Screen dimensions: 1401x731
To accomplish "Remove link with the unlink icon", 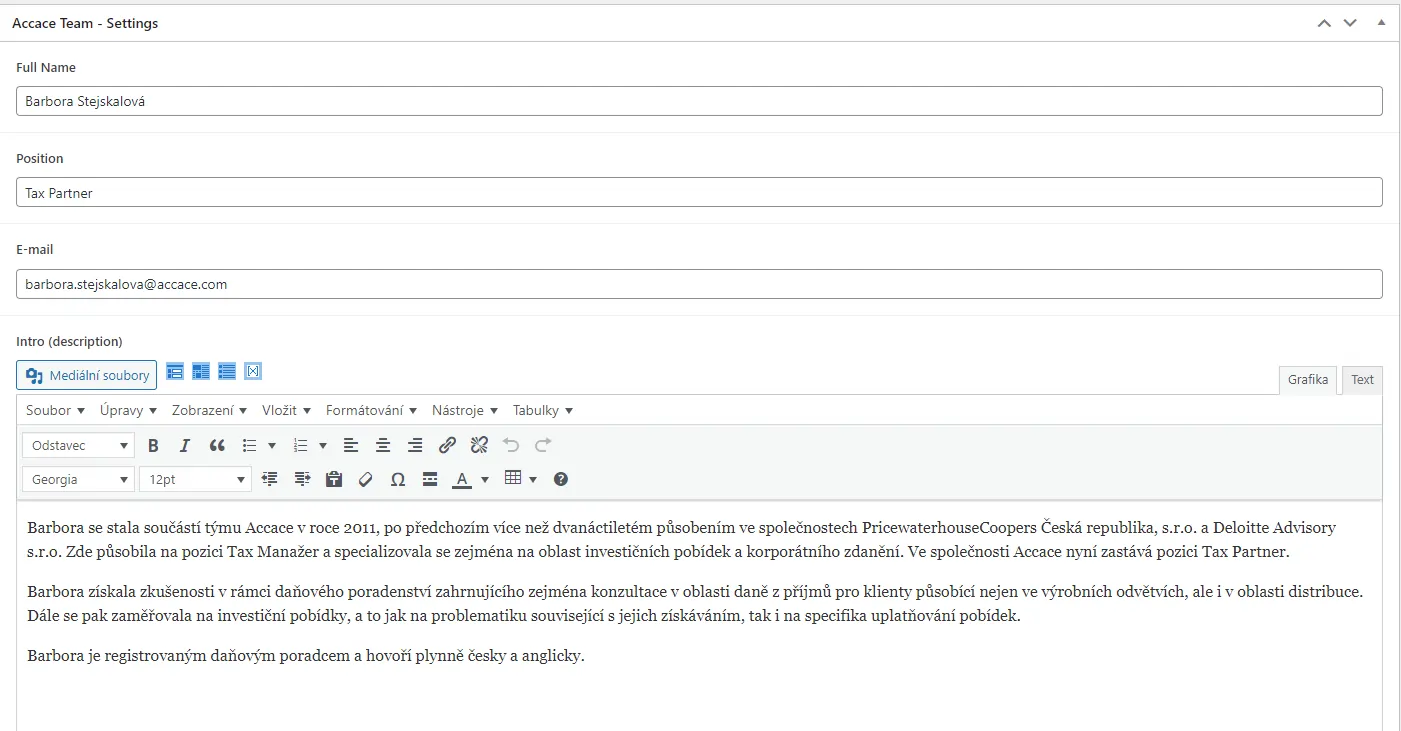I will pyautogui.click(x=479, y=446).
